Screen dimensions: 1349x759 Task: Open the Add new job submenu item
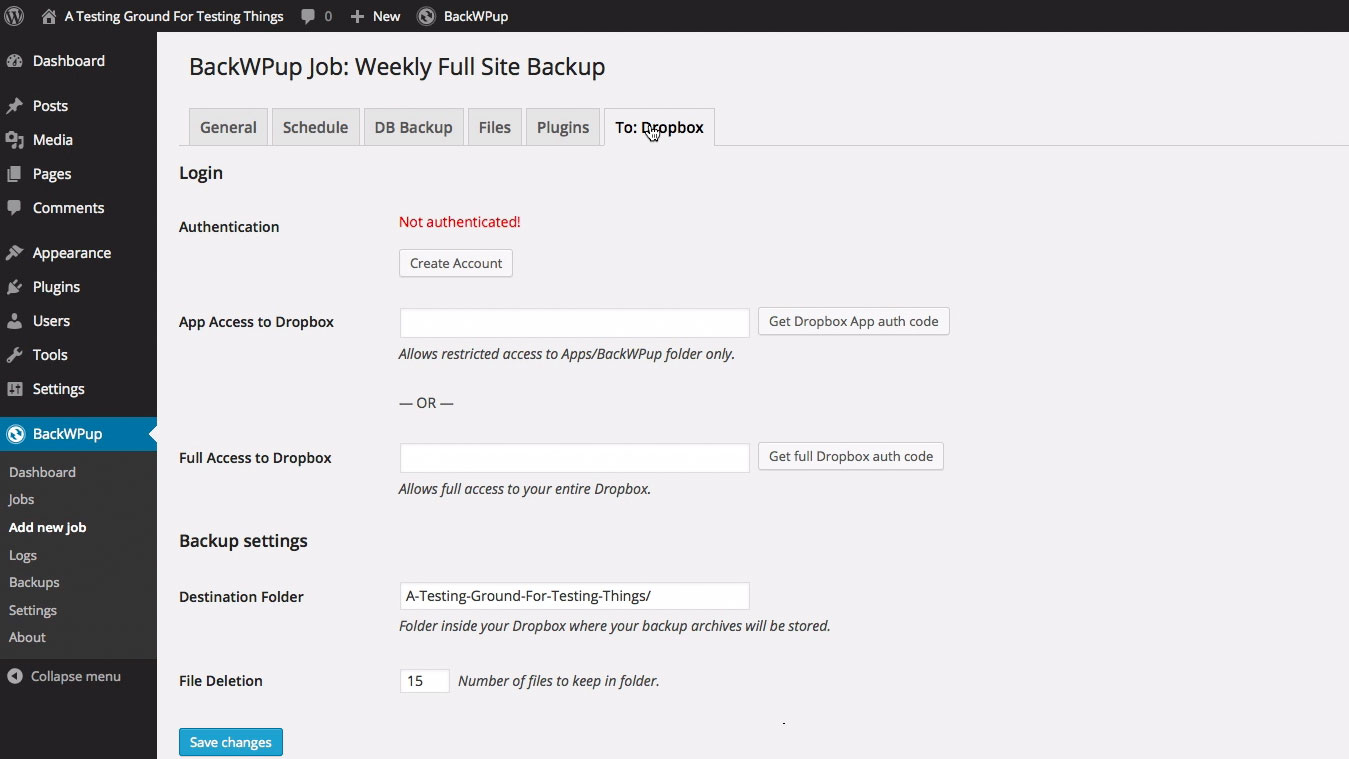[x=47, y=527]
